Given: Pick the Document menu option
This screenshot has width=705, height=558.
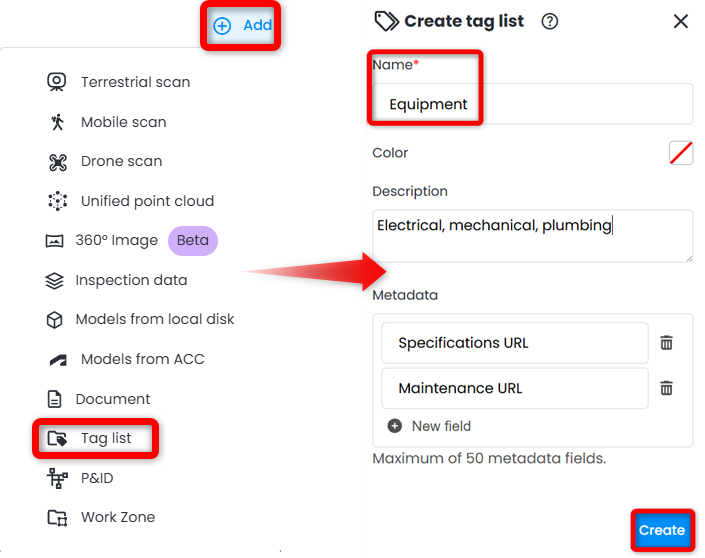Looking at the screenshot, I should (112, 399).
